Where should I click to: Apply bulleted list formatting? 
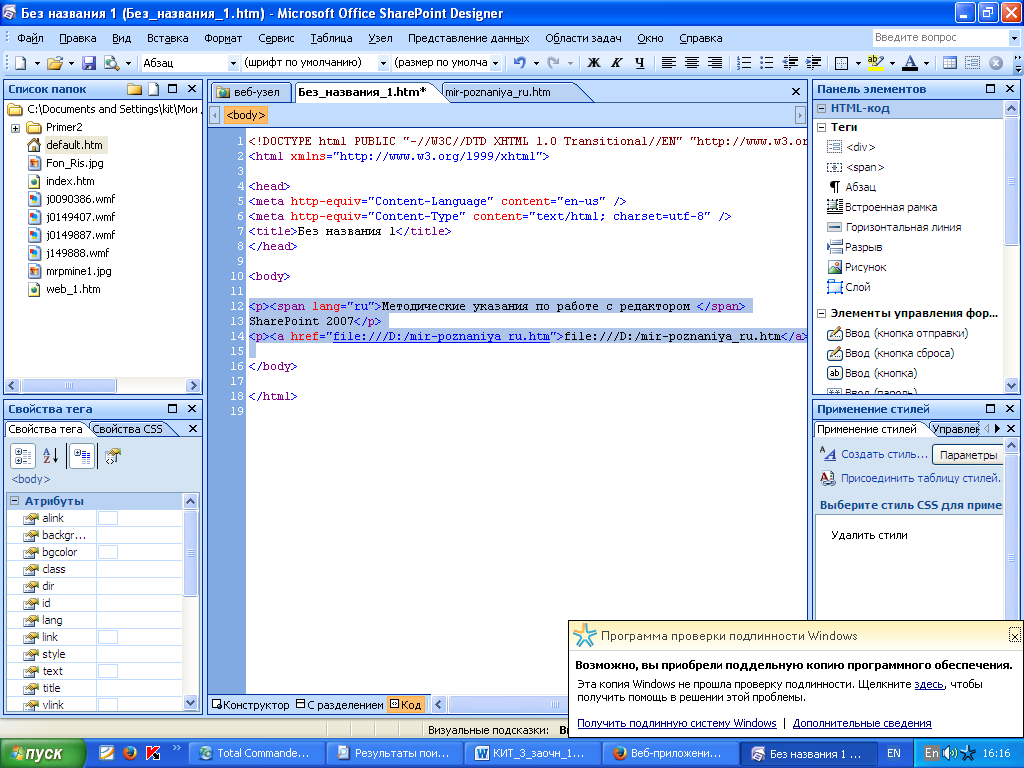tap(767, 63)
